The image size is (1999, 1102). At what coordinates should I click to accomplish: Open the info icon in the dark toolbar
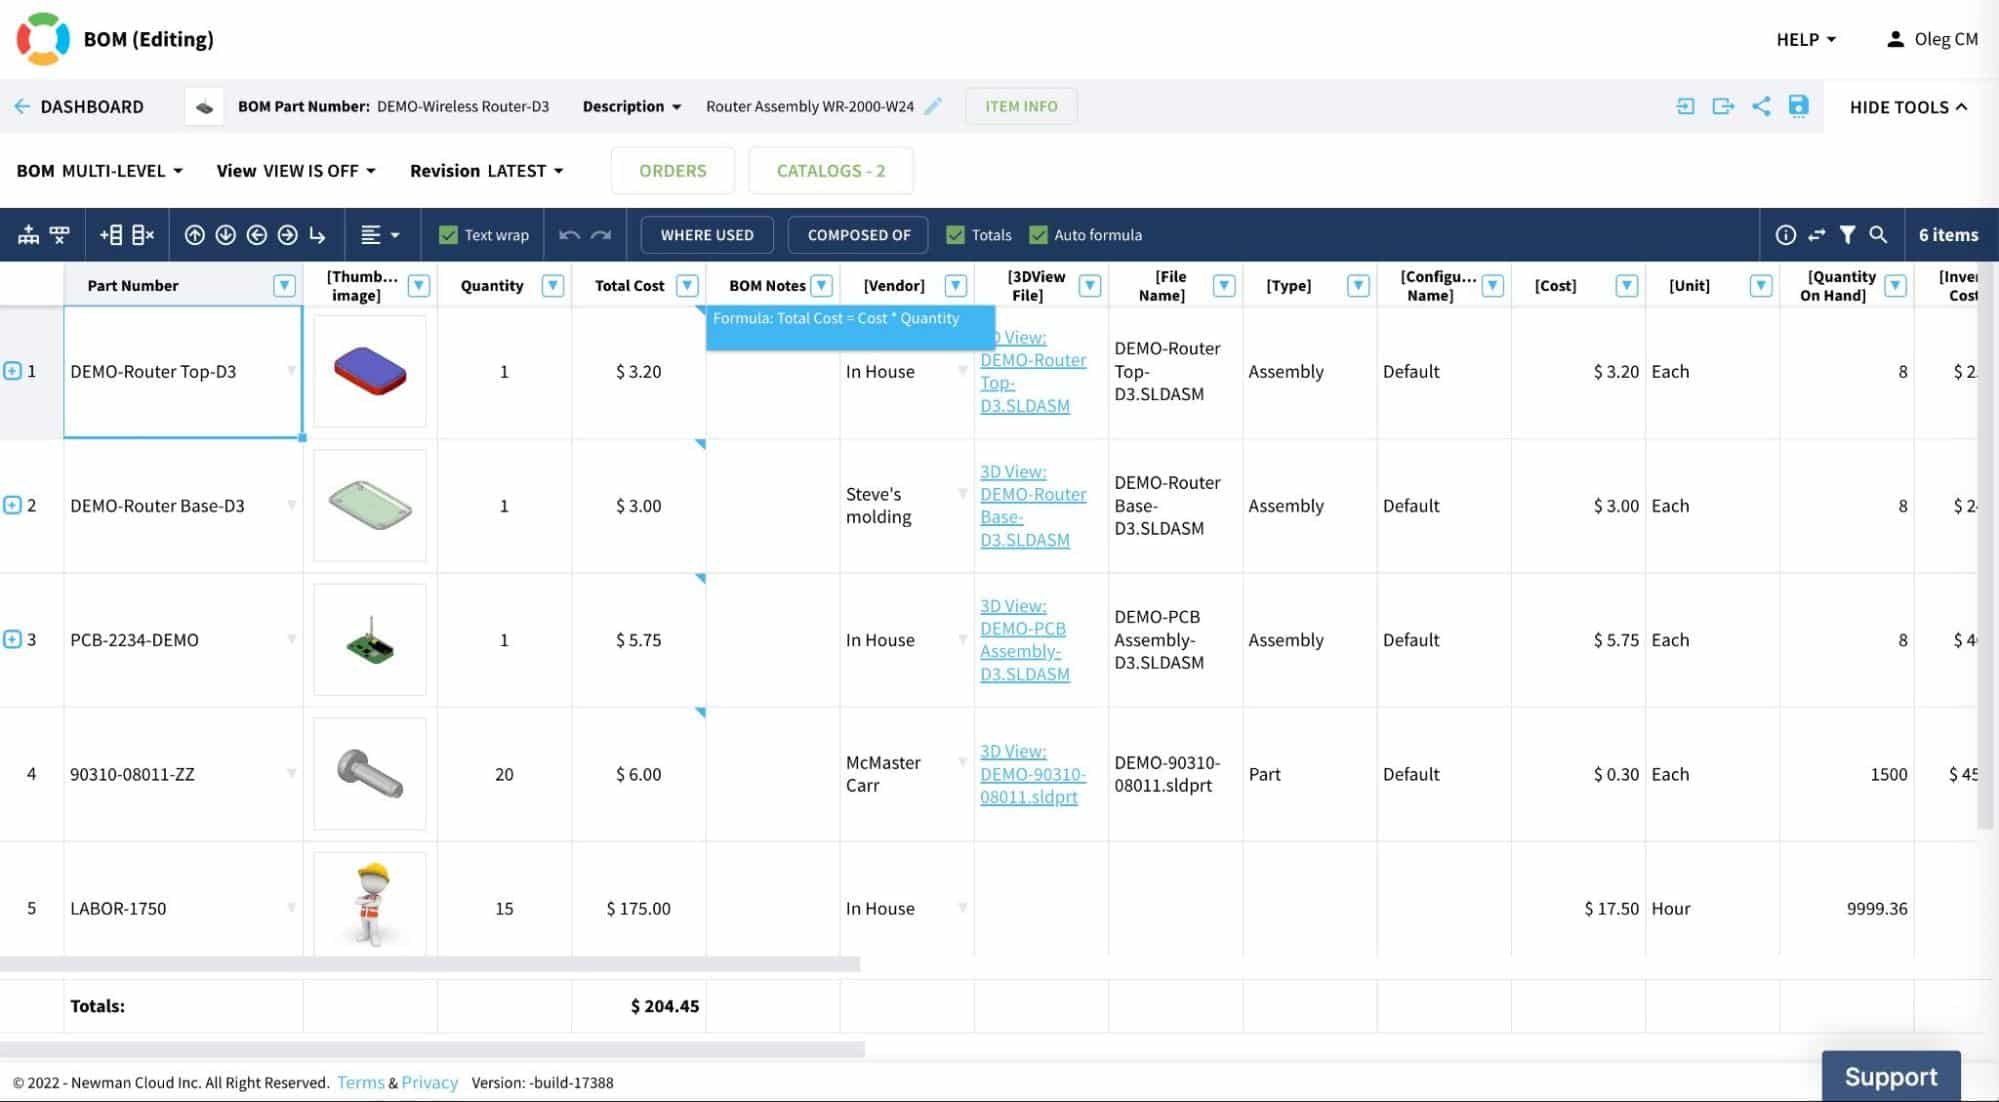[1786, 235]
